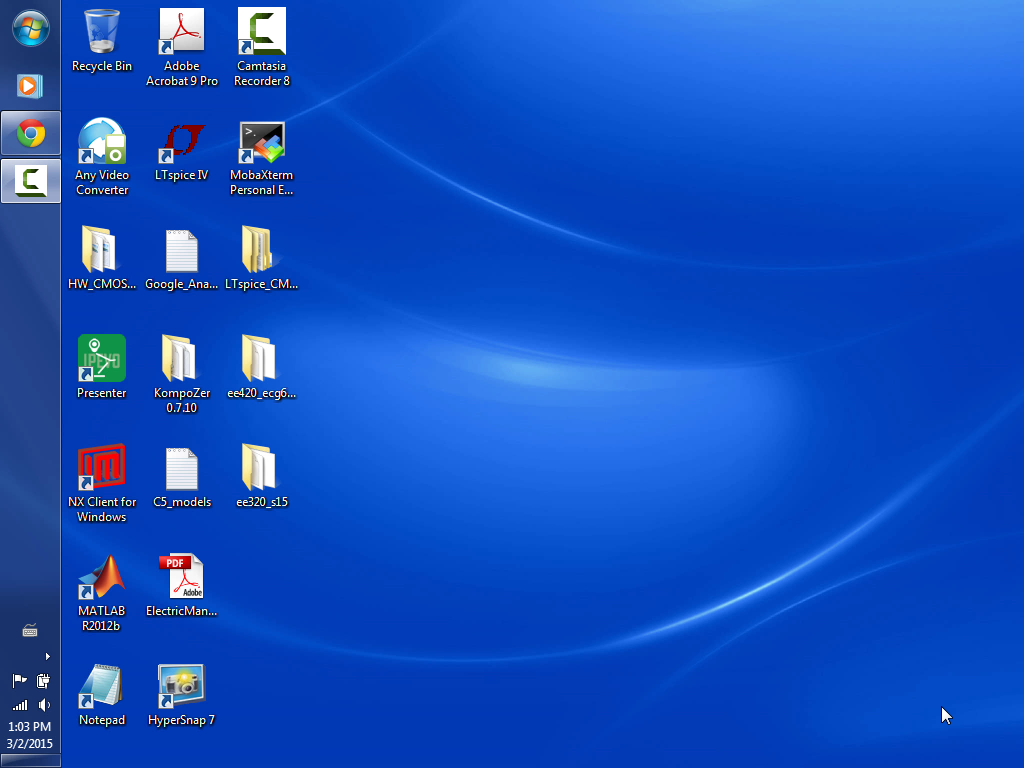
Task: Open the Windows Start menu orb
Action: (30, 28)
